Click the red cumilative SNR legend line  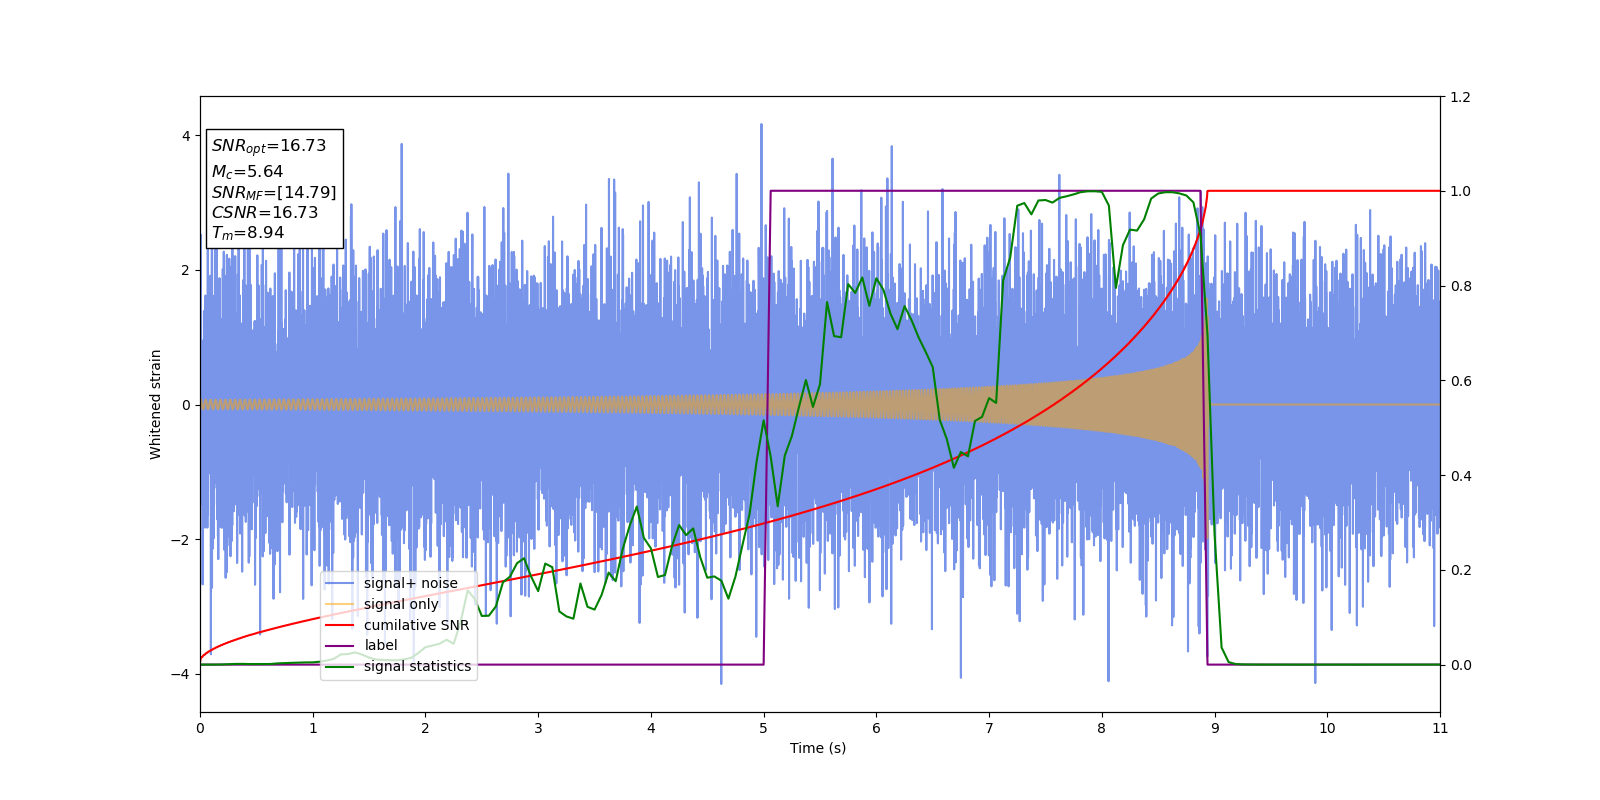pos(340,625)
